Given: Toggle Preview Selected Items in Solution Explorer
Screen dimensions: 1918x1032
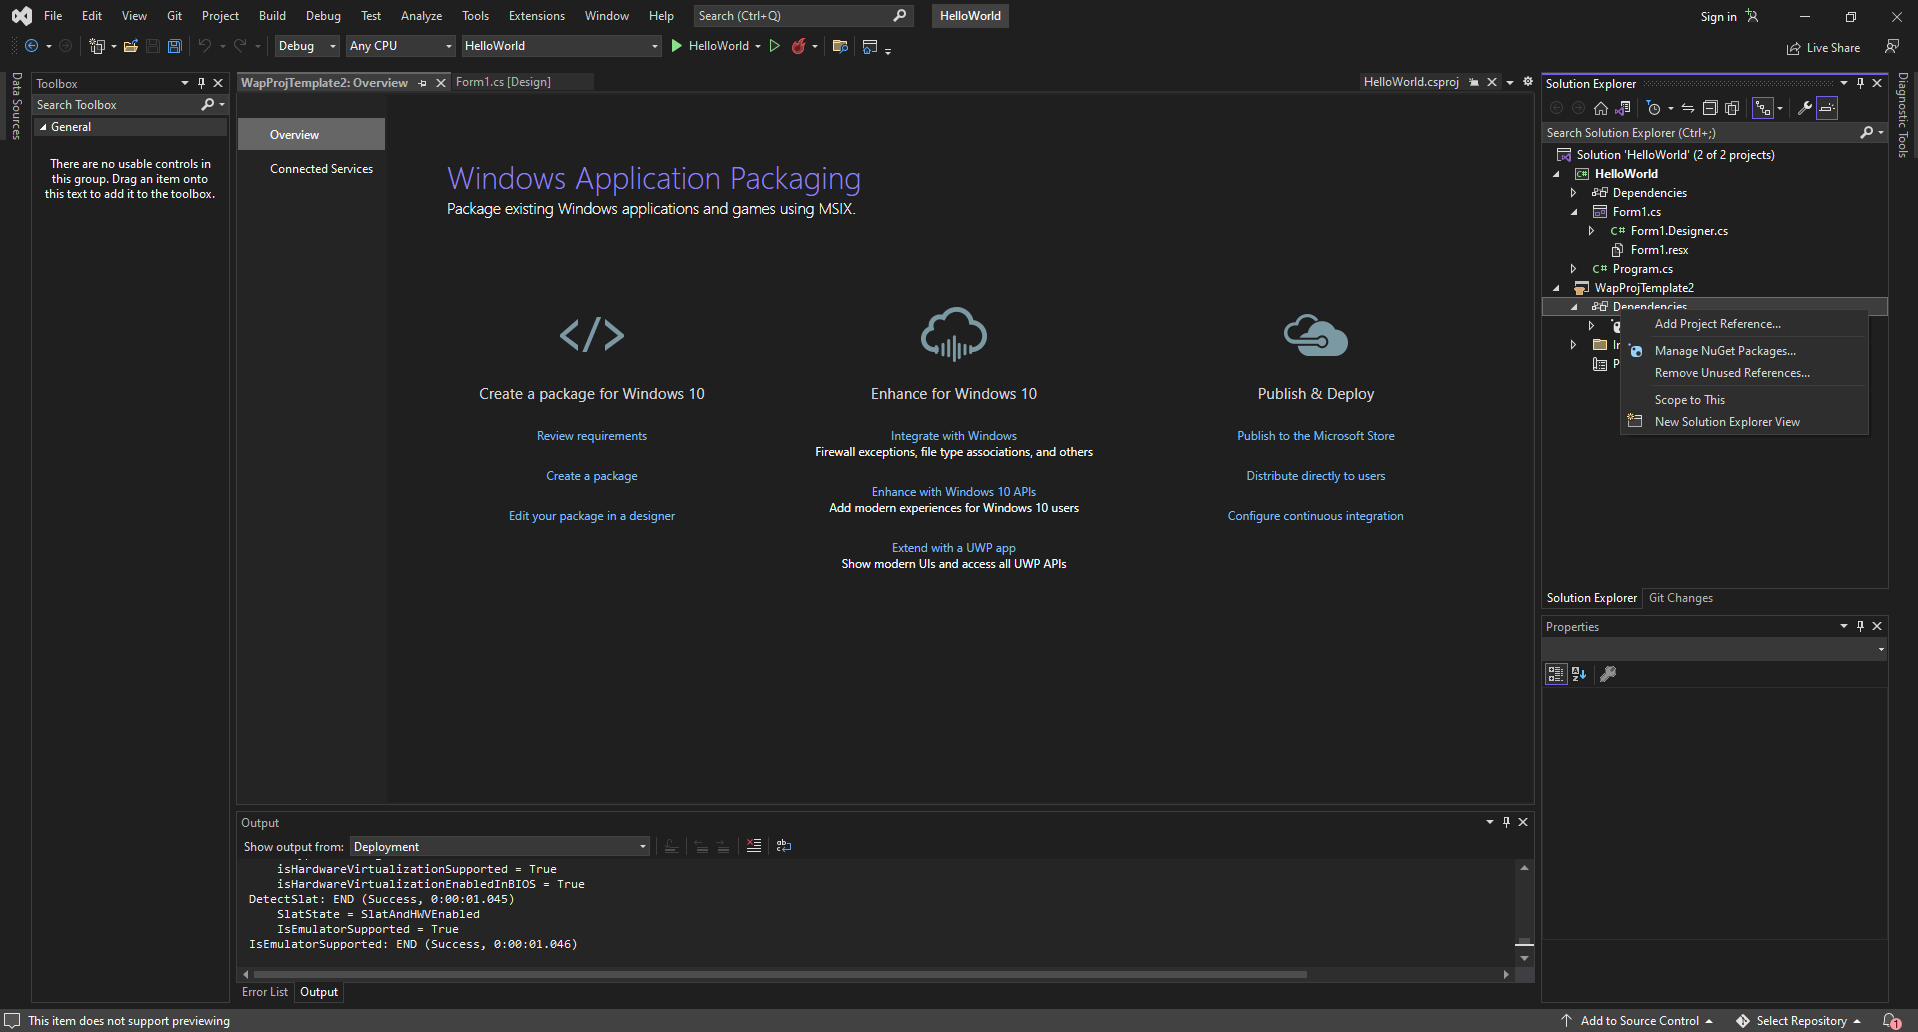Looking at the screenshot, I should point(1827,108).
